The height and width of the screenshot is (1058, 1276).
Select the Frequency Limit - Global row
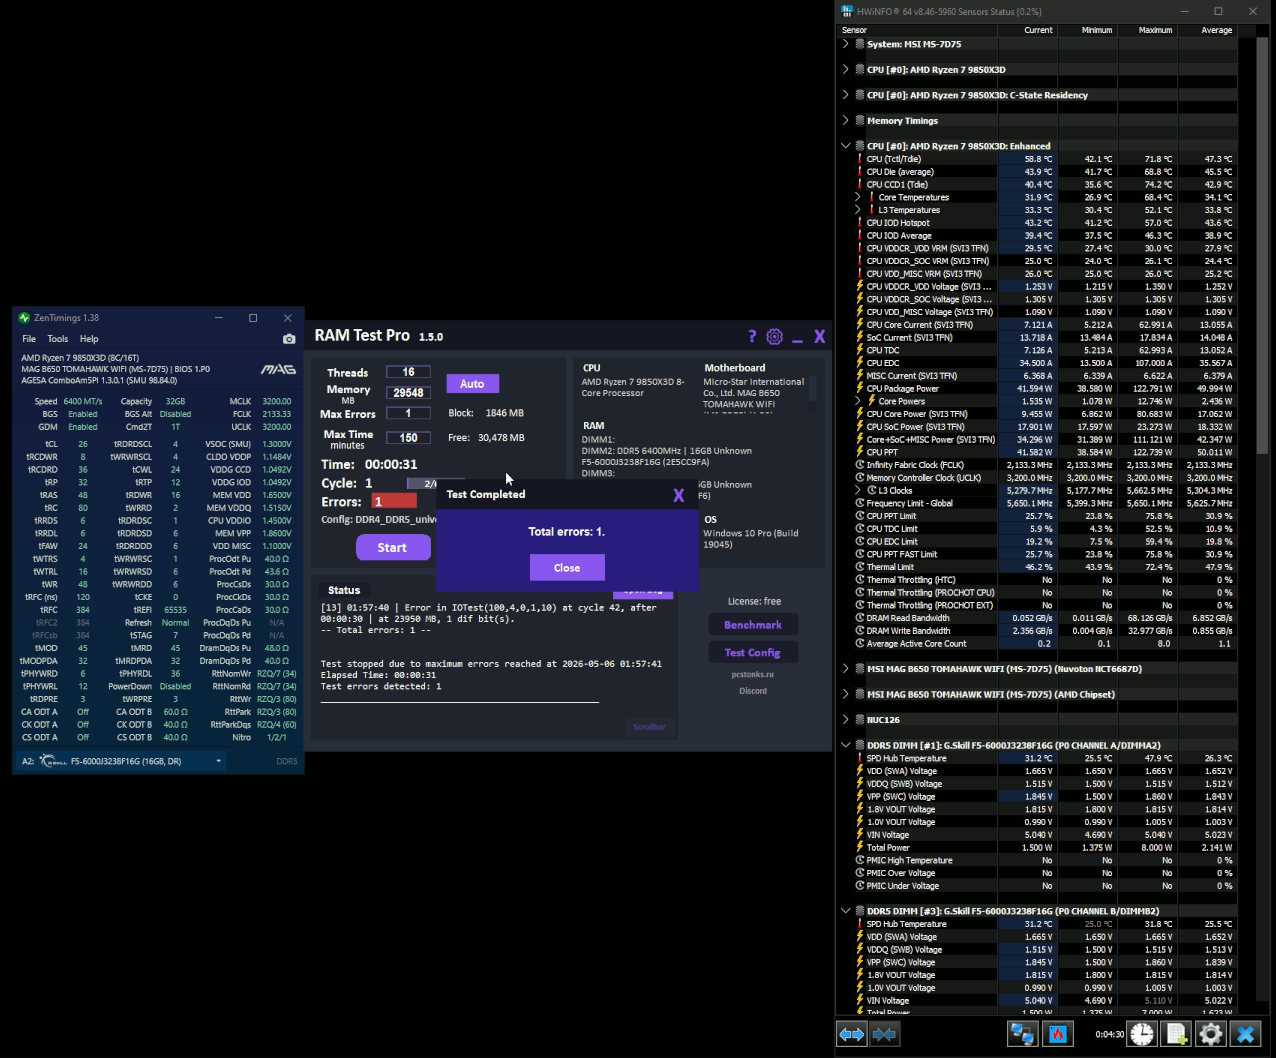(x=1046, y=503)
